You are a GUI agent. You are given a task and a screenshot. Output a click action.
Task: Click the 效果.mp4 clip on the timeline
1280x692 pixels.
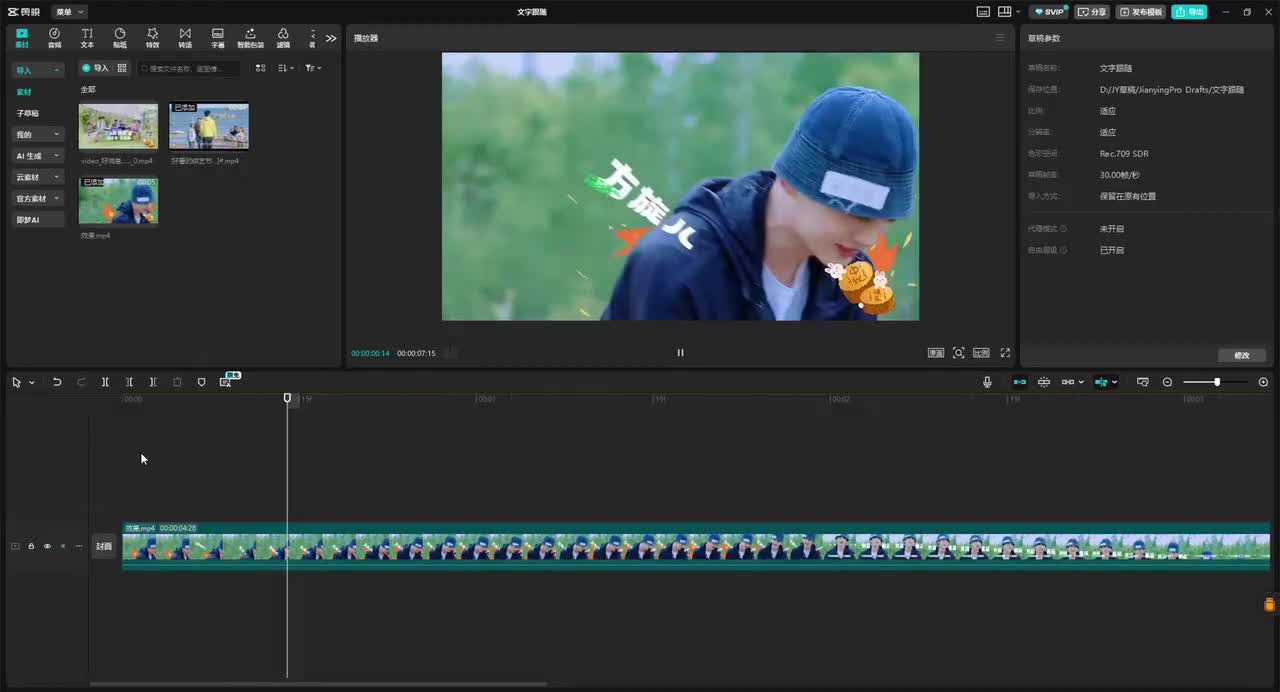696,546
